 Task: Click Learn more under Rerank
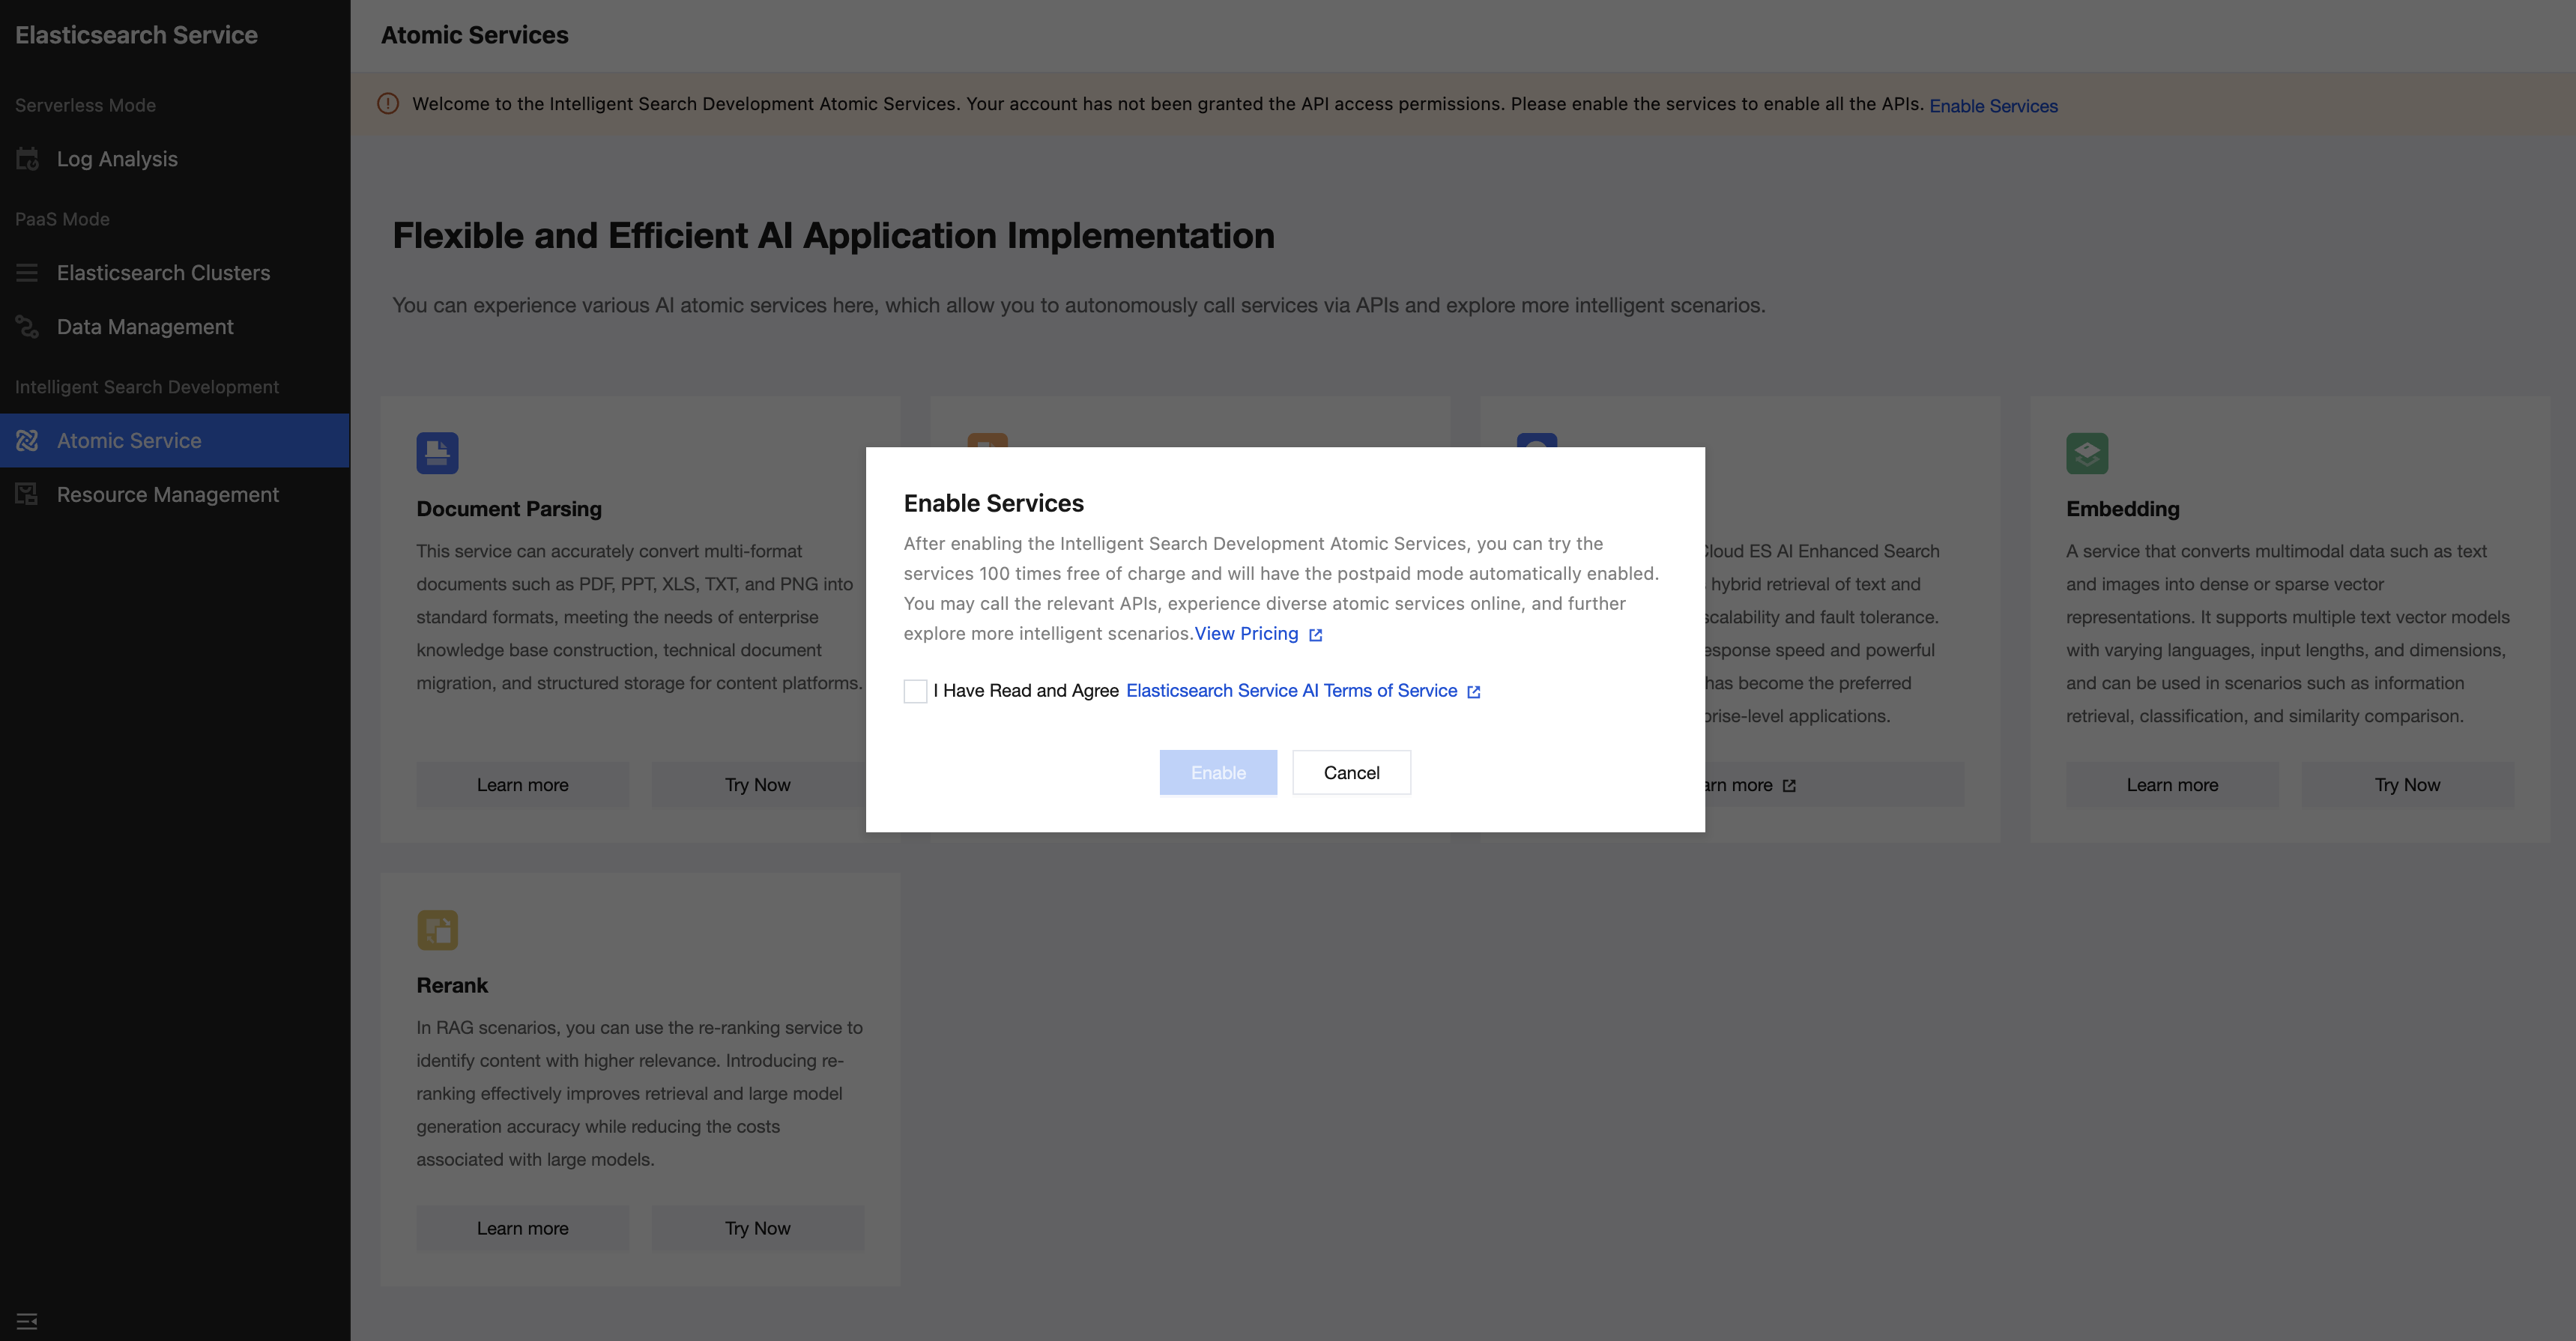(x=522, y=1228)
